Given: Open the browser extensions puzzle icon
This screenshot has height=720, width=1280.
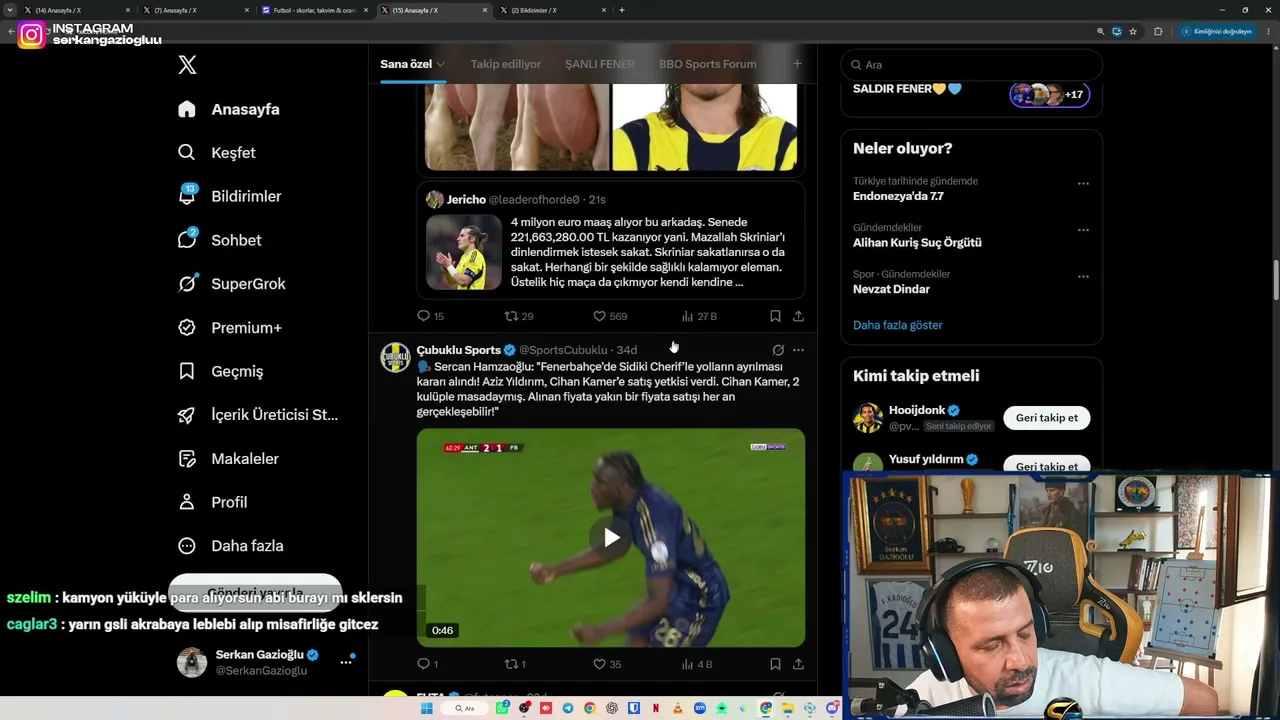Looking at the screenshot, I should [1158, 31].
